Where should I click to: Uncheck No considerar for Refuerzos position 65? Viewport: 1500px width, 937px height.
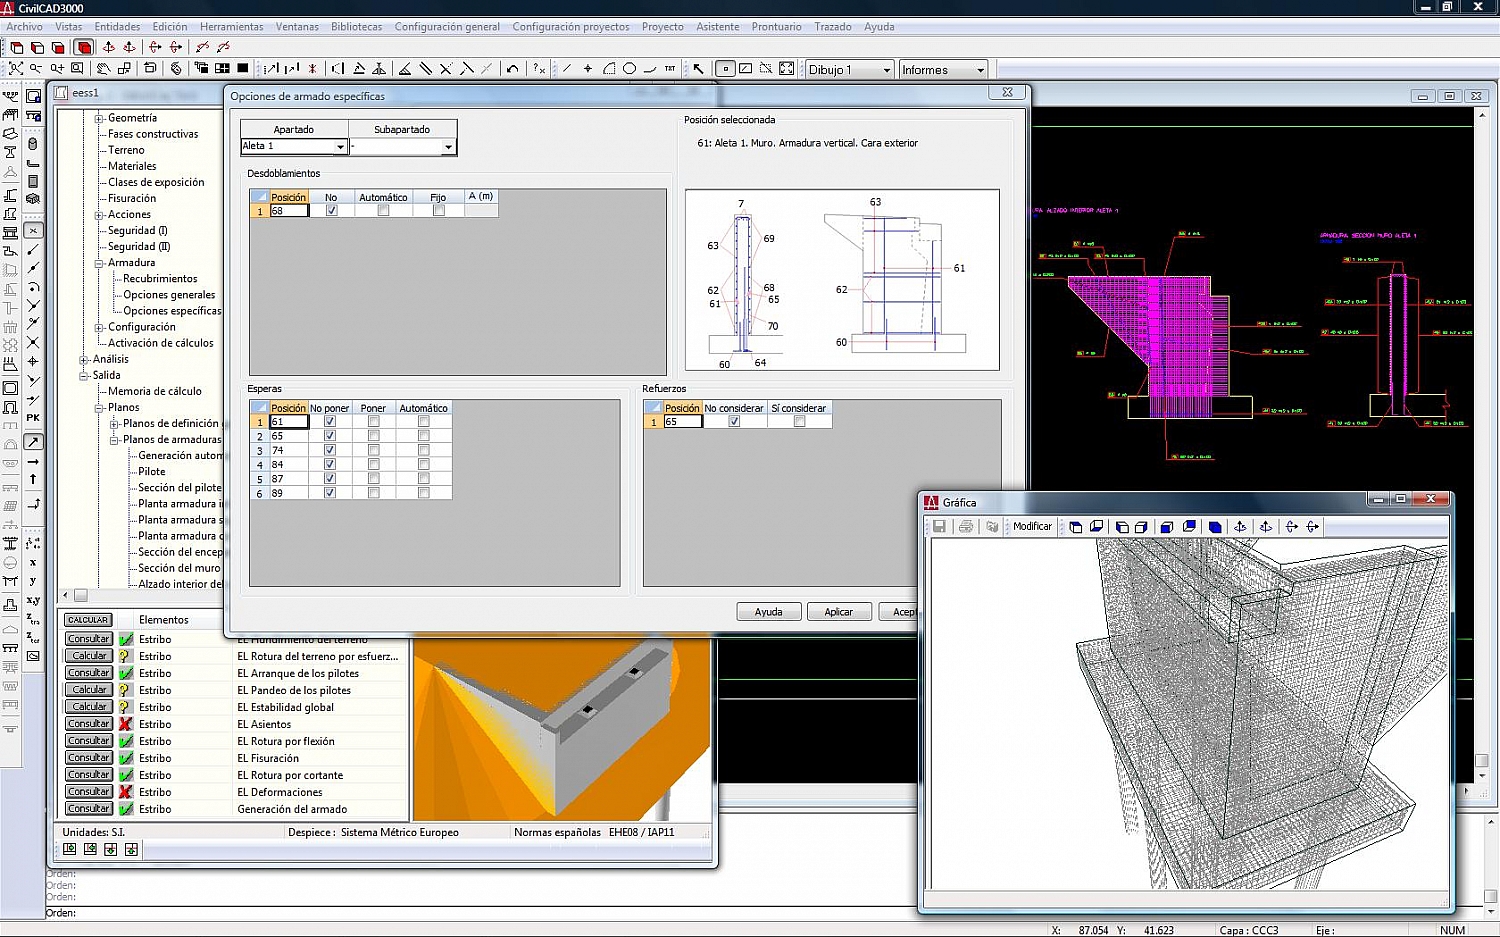coord(734,421)
